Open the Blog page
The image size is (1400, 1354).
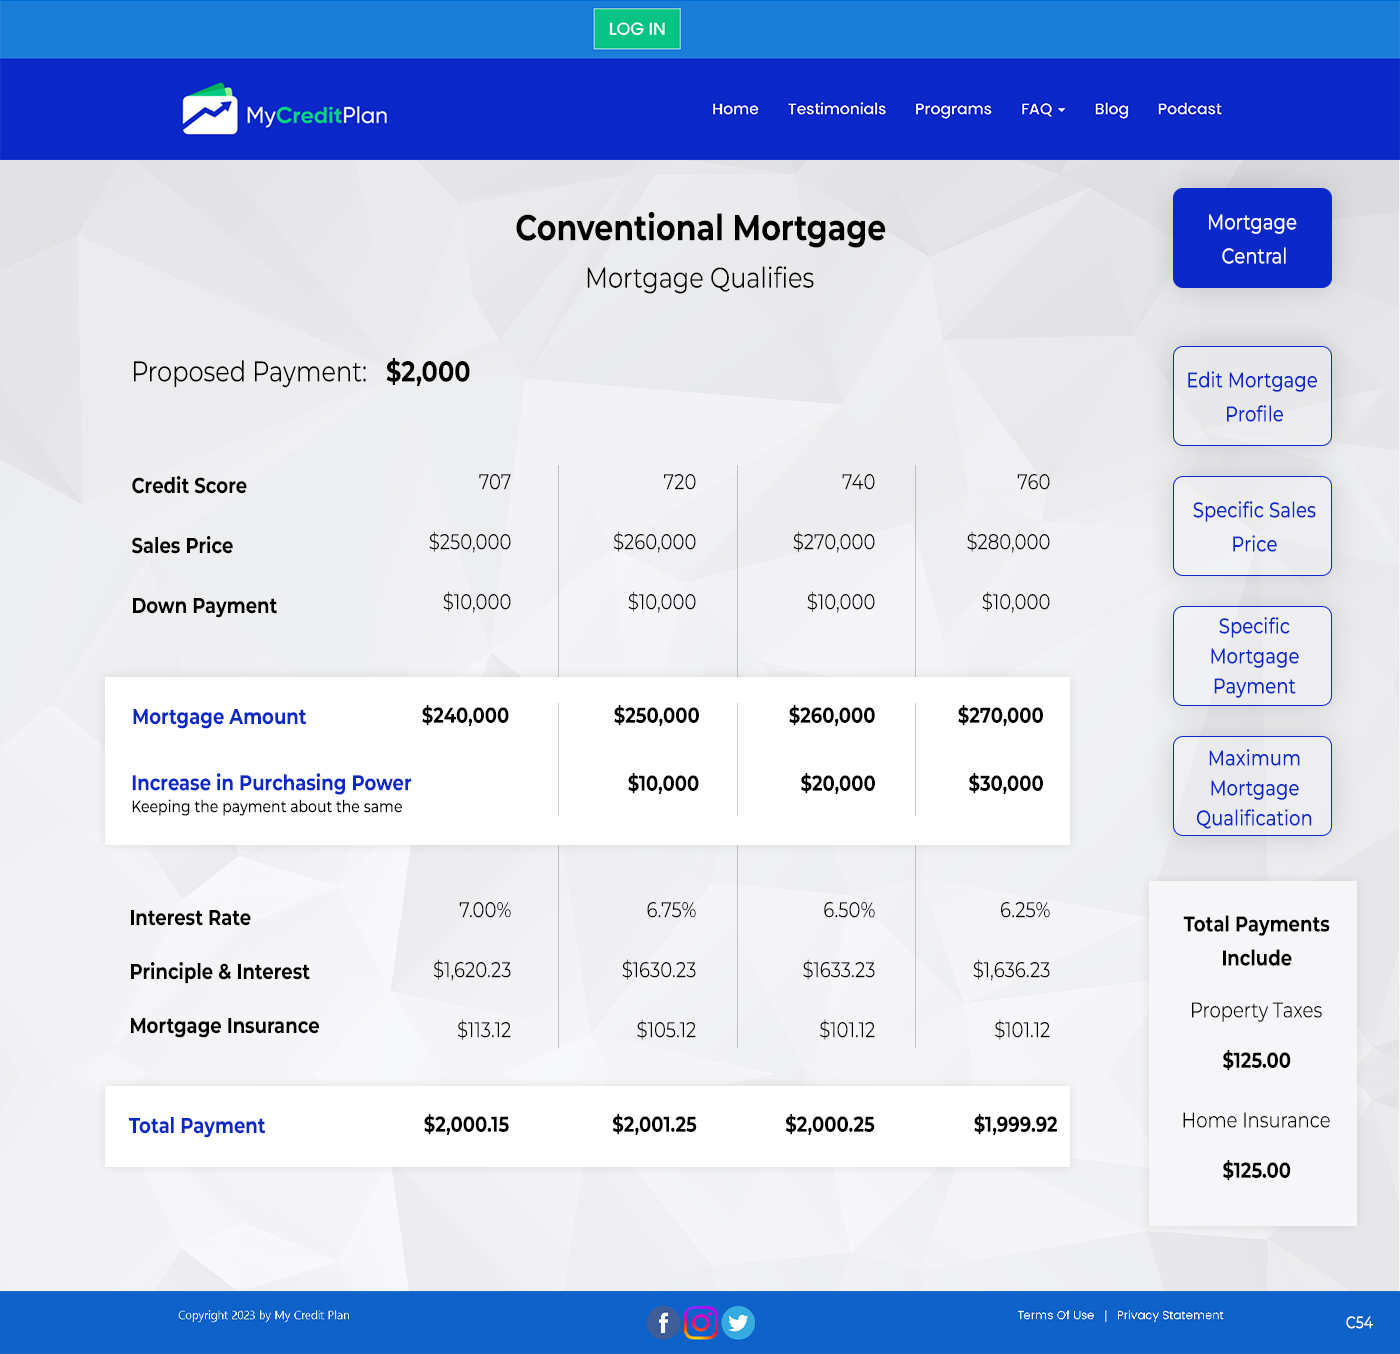point(1111,109)
